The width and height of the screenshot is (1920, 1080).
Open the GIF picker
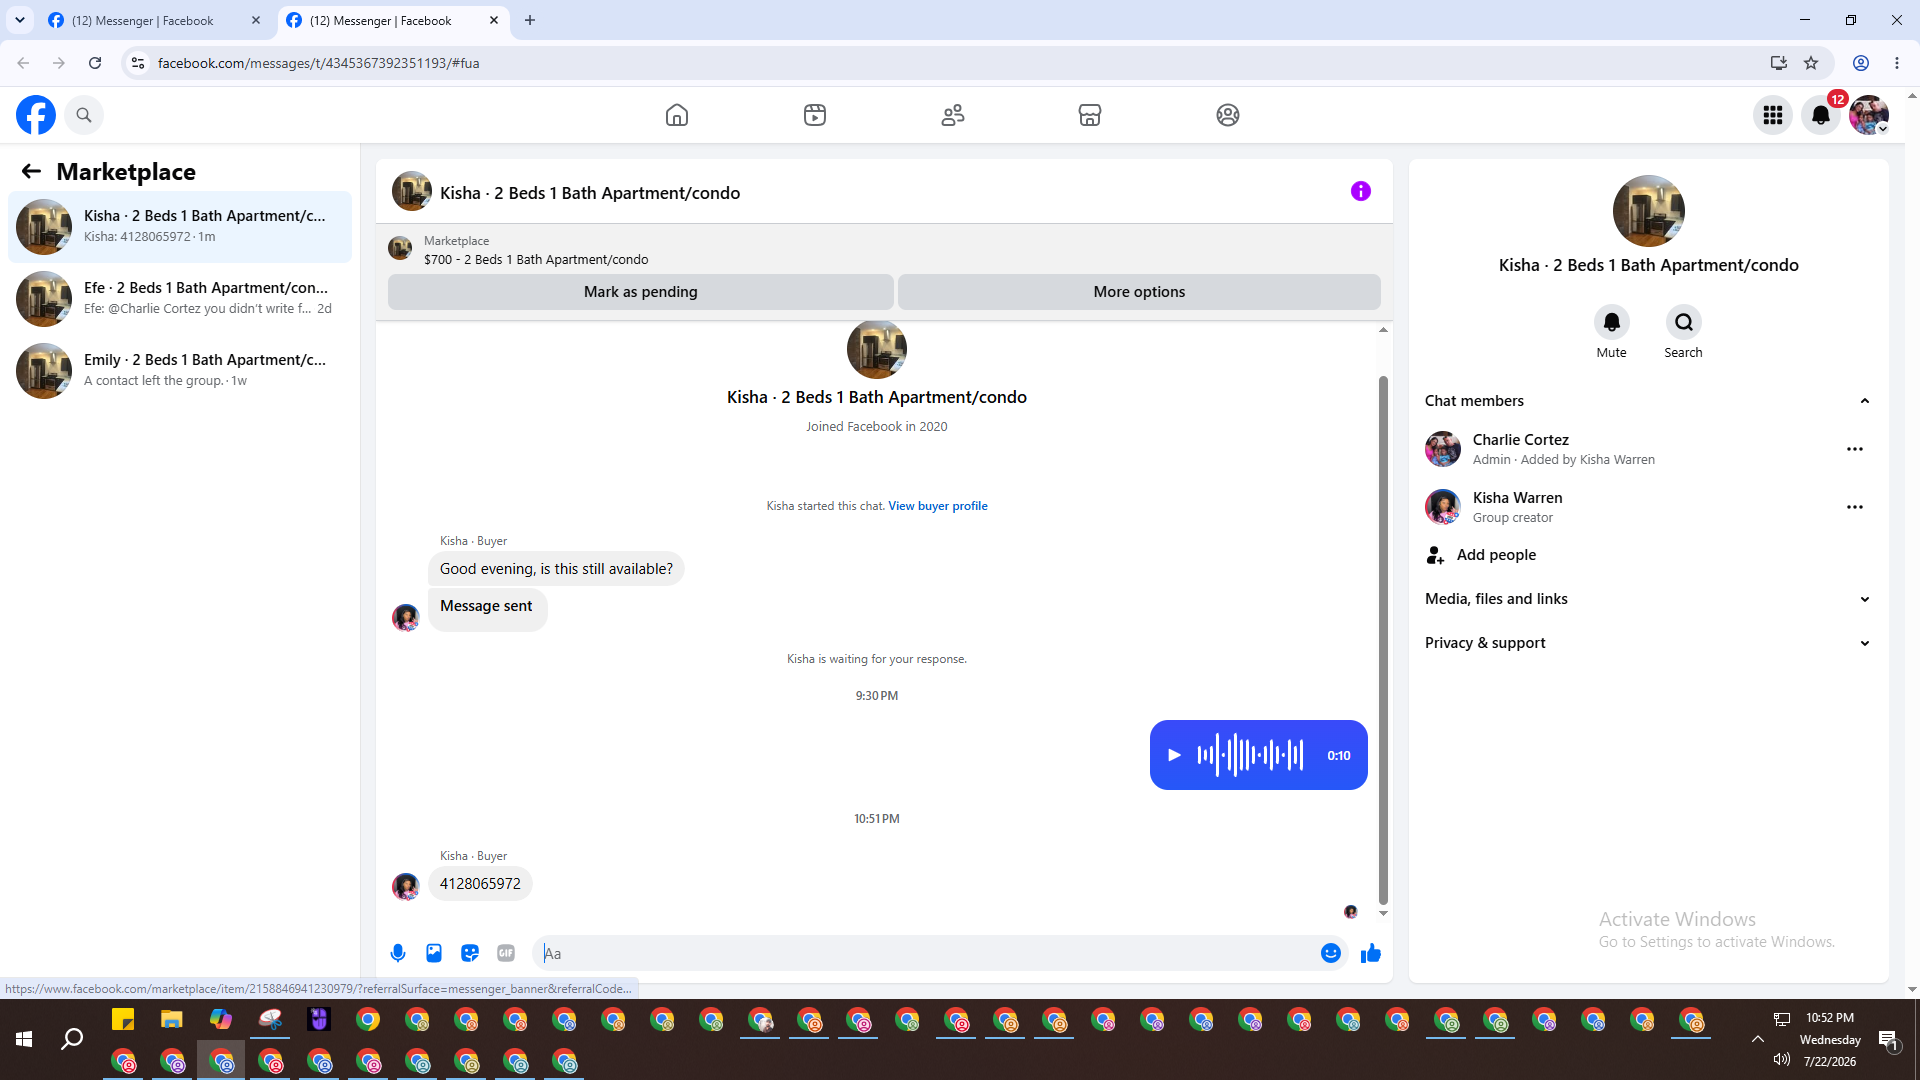pyautogui.click(x=506, y=953)
